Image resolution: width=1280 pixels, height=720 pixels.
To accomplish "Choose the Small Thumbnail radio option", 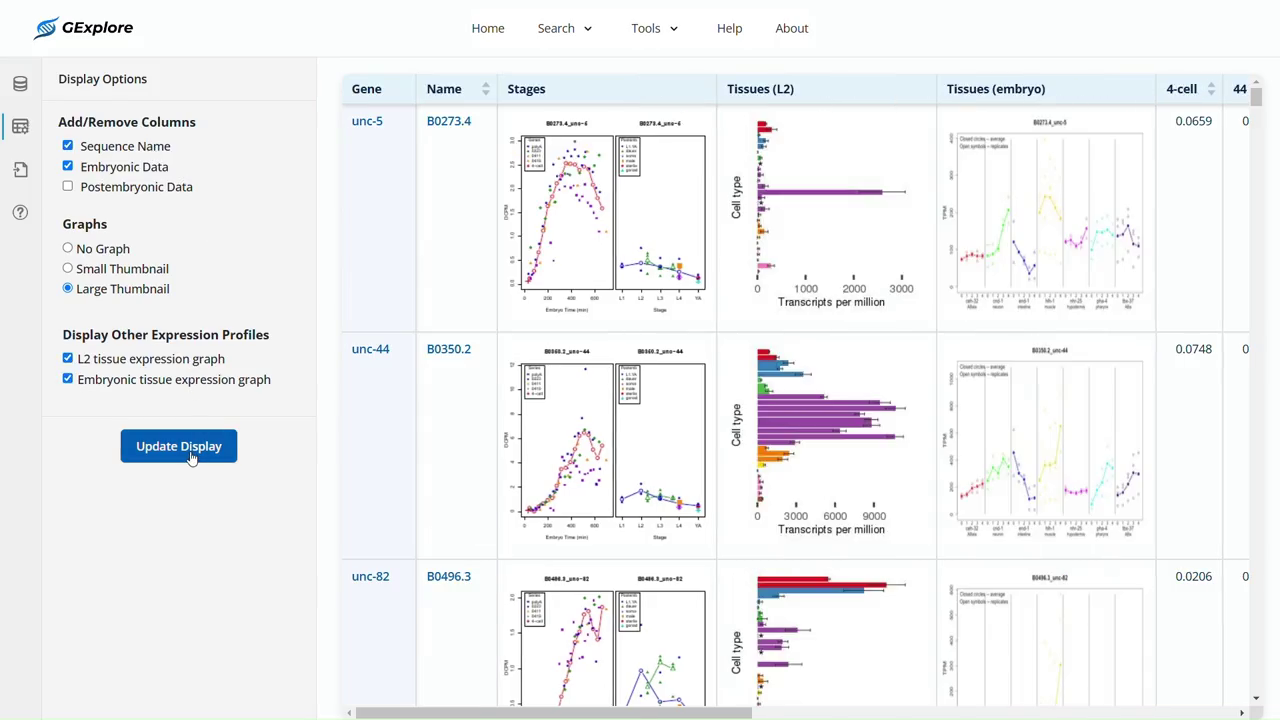I will point(68,268).
